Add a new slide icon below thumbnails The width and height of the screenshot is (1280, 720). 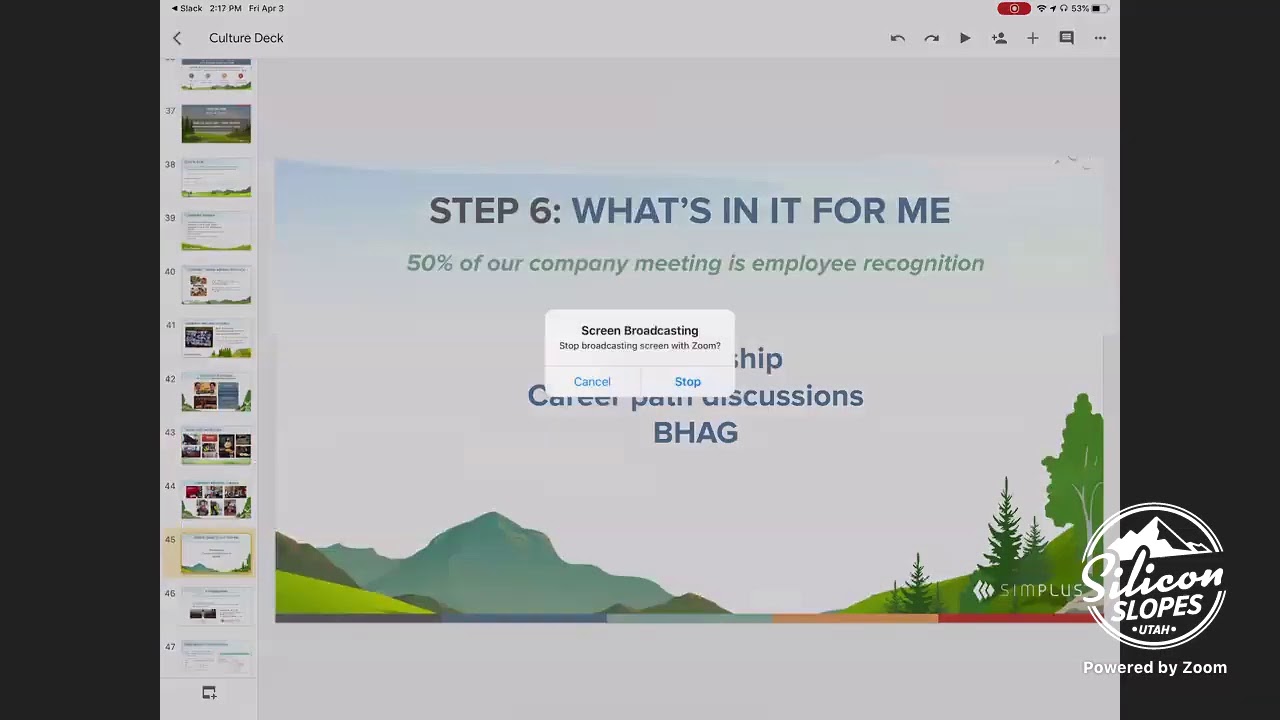point(209,692)
